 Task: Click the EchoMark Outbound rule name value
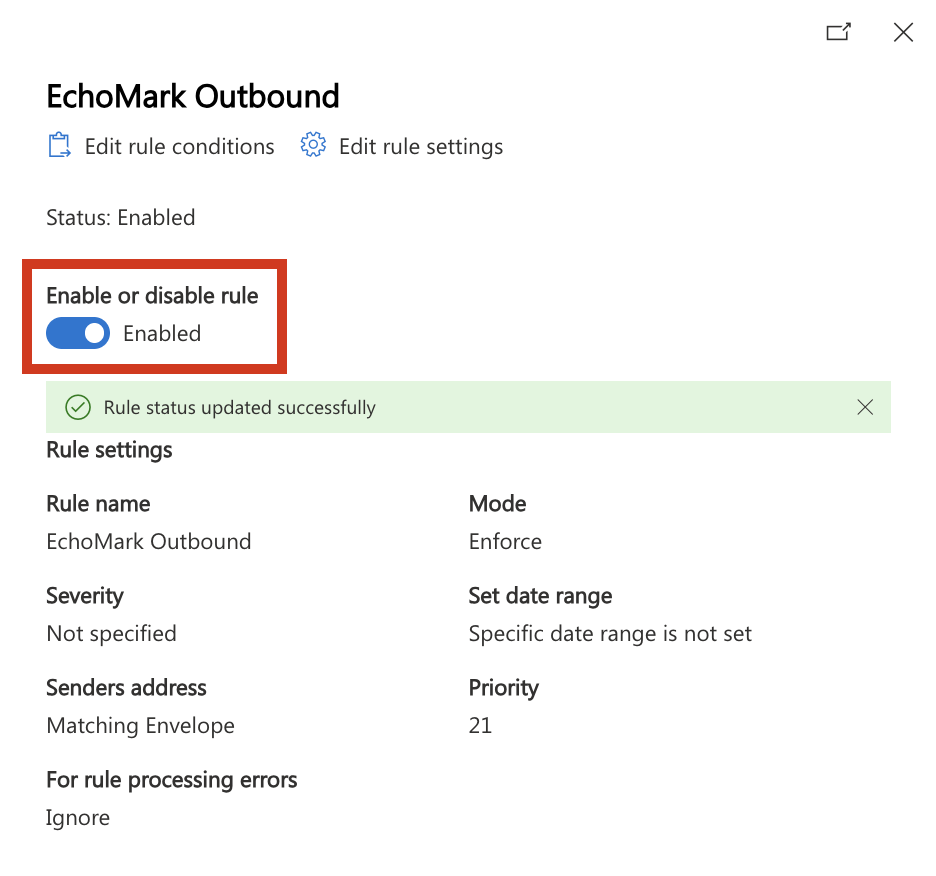(x=149, y=541)
